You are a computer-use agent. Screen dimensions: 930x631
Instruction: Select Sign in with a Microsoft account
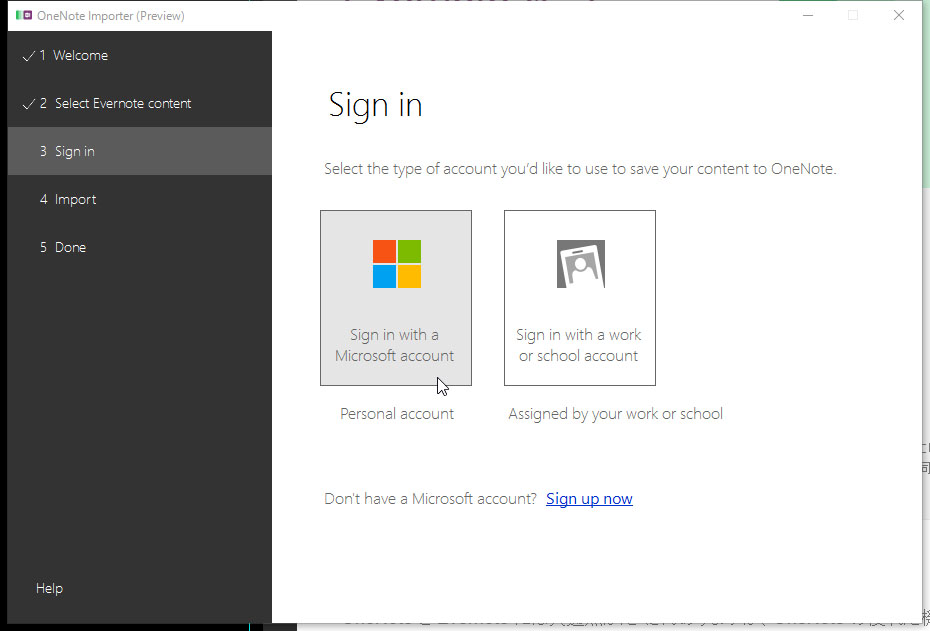396,298
